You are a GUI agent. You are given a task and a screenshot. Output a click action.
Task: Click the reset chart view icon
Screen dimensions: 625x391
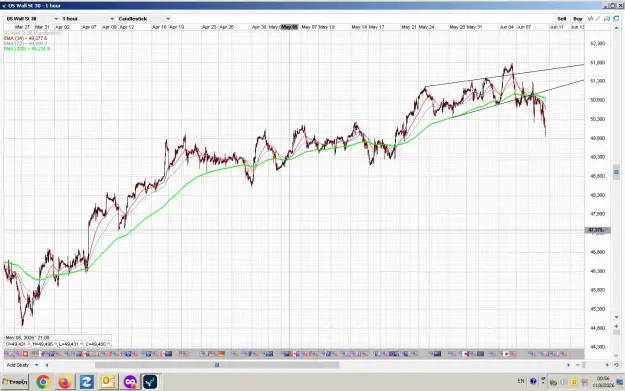coord(616,365)
